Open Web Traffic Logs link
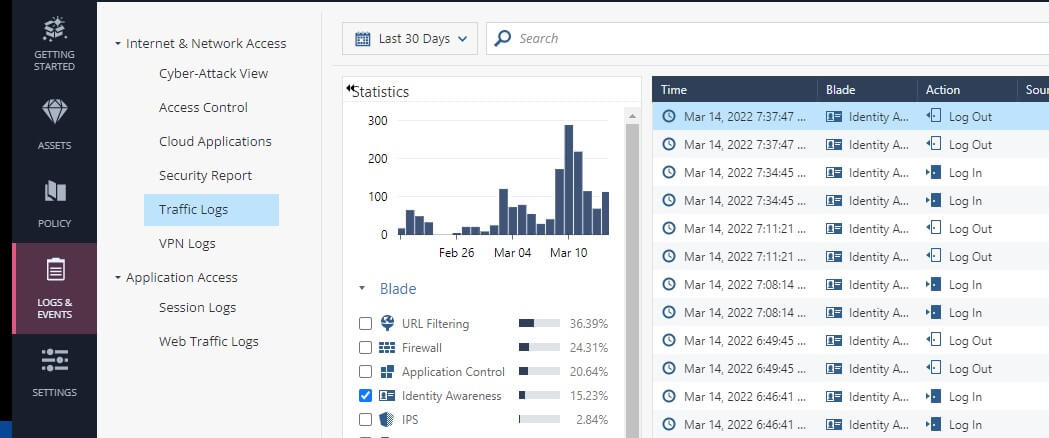 (x=209, y=342)
